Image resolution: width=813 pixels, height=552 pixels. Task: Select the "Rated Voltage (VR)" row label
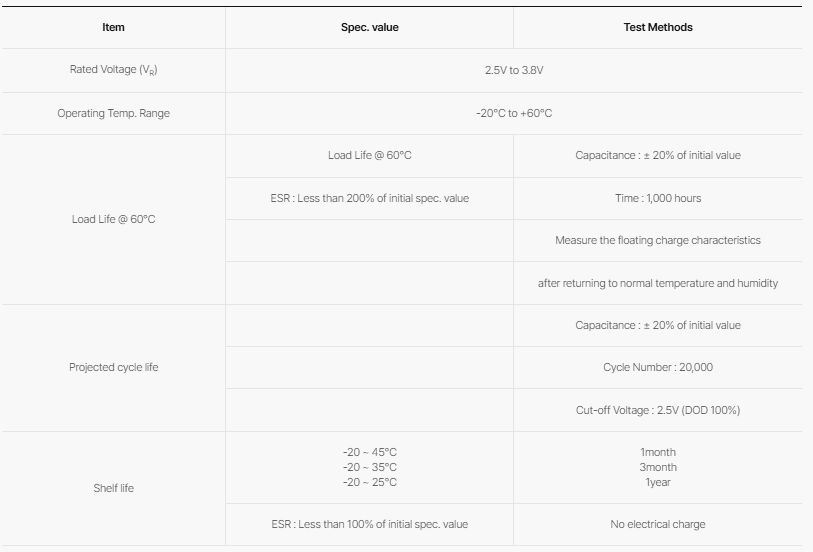113,70
